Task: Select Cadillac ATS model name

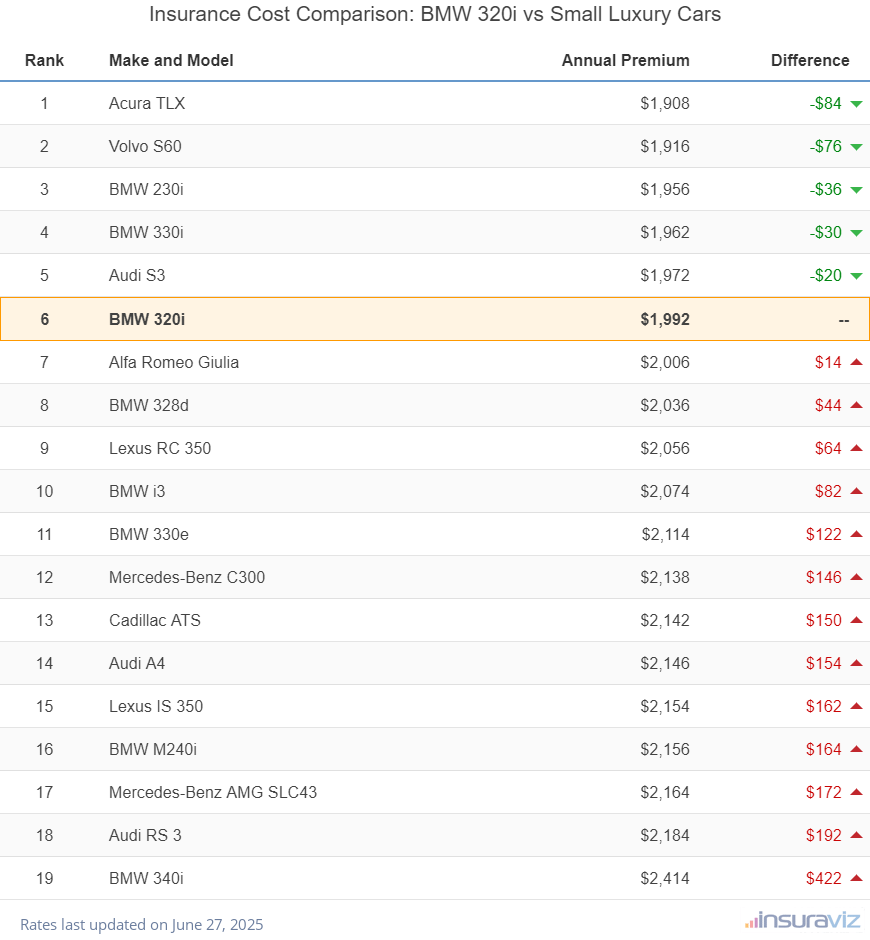Action: tap(155, 620)
